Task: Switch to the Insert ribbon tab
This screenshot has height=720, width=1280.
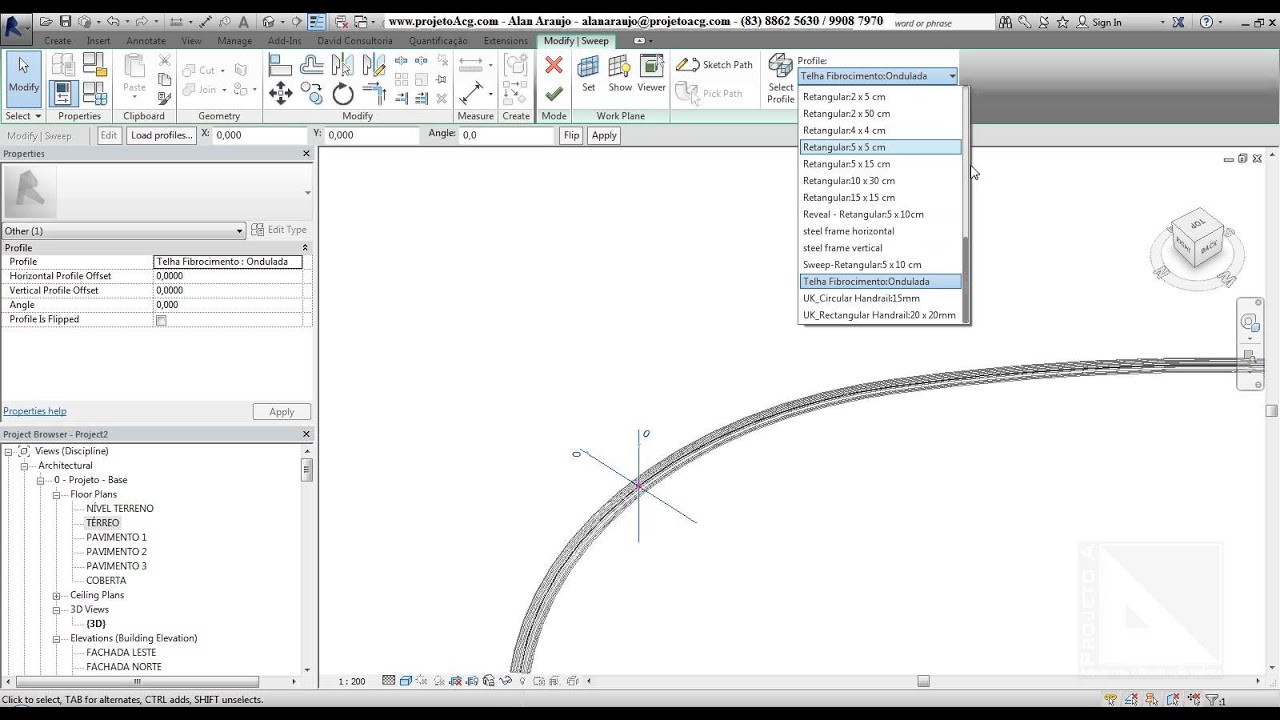Action: click(98, 41)
